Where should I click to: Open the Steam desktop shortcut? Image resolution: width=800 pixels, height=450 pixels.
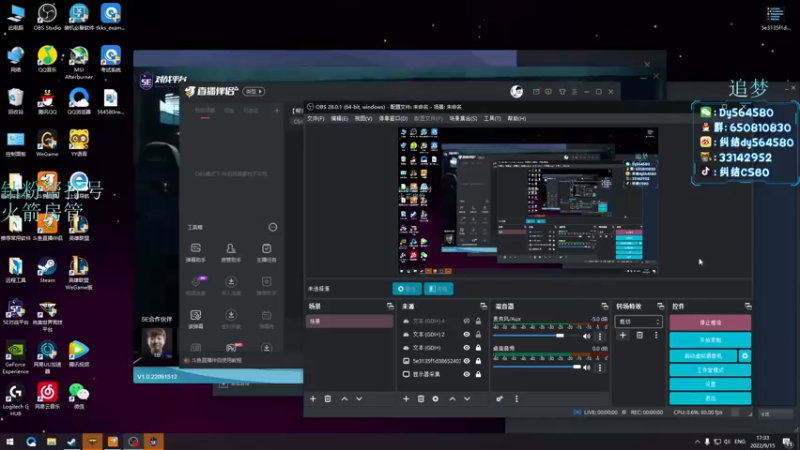[x=47, y=270]
